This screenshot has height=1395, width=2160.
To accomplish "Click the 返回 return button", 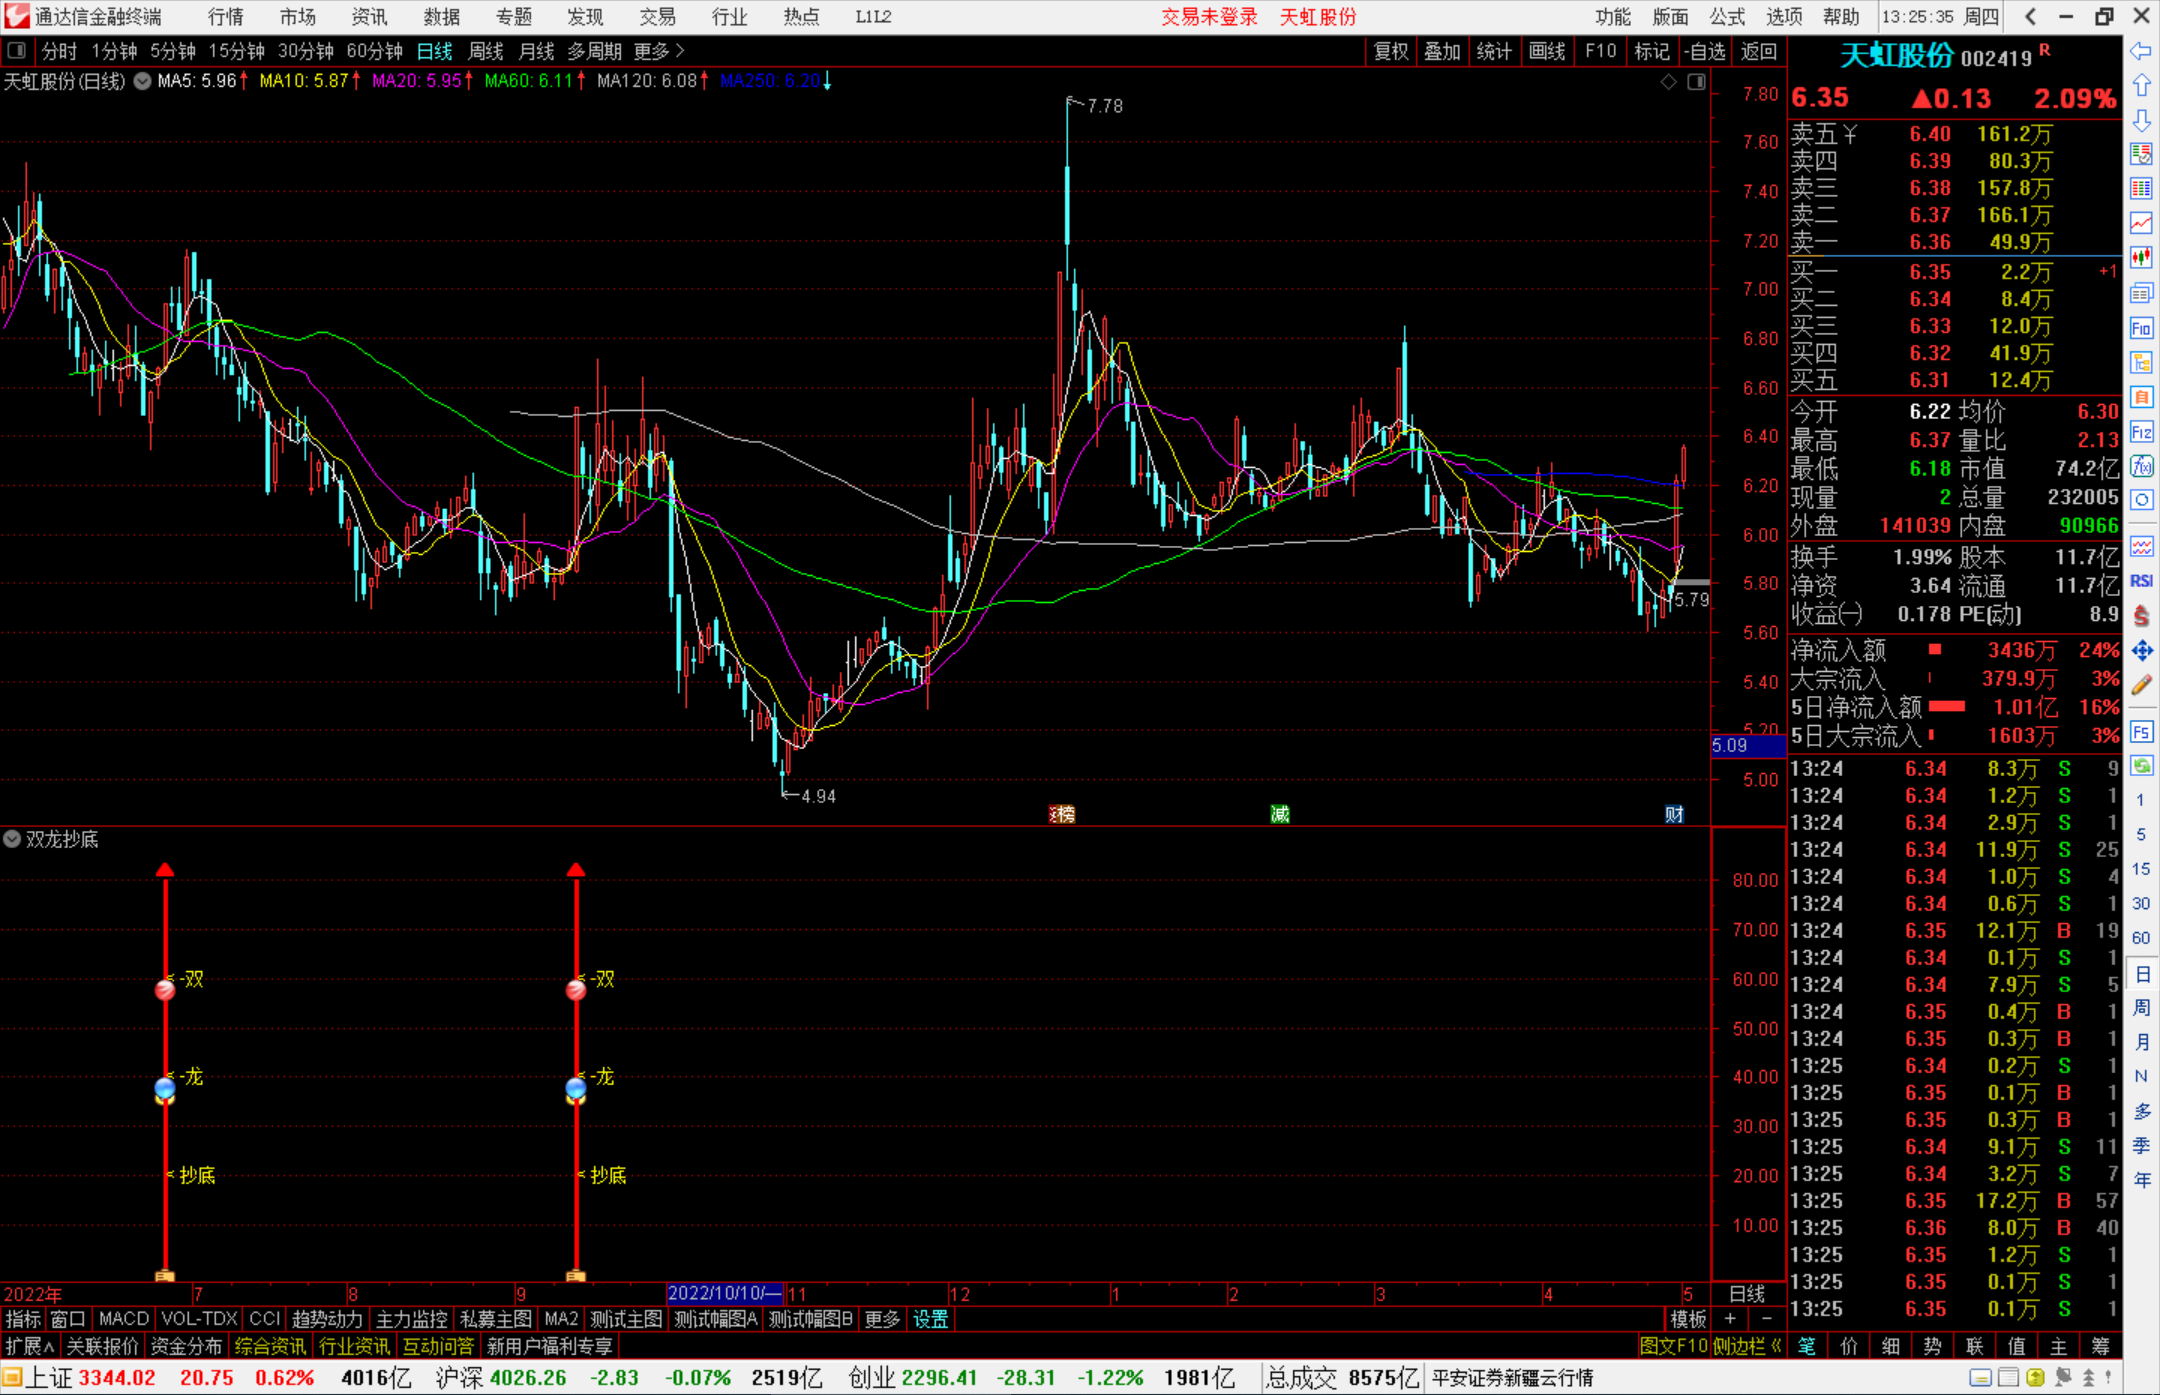I will click(x=1758, y=51).
